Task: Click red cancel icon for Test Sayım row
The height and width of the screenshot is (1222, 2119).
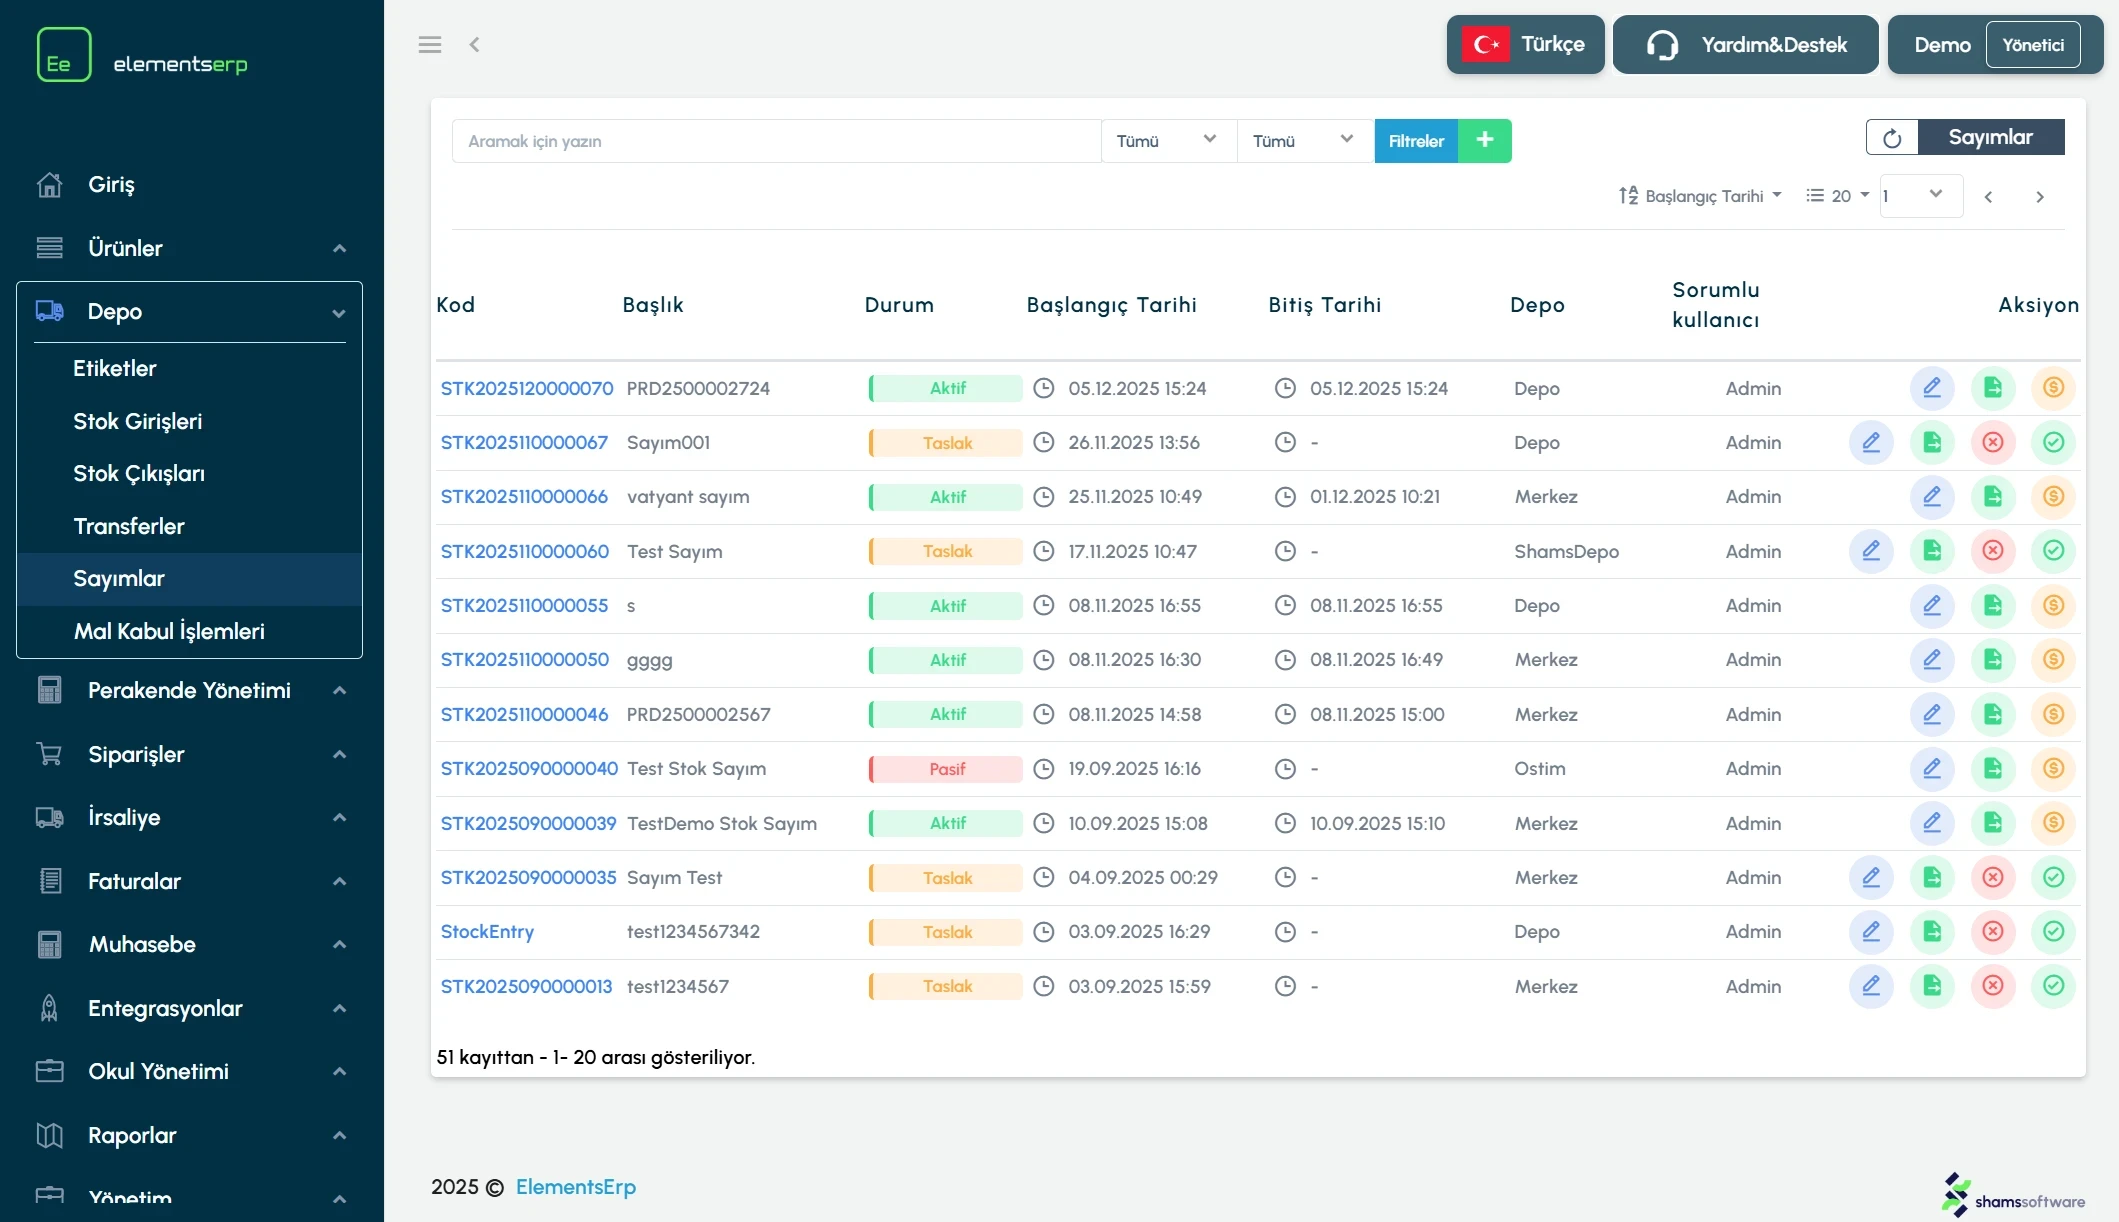Action: [1992, 551]
